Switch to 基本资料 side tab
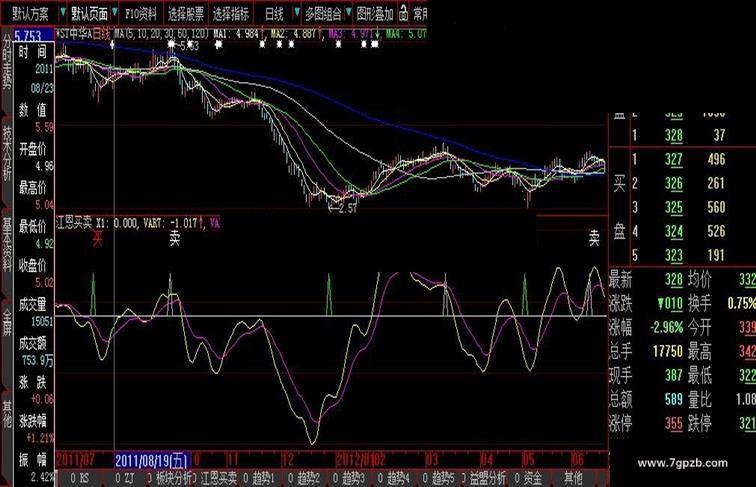Viewport: 756px width, 487px height. [x=7, y=244]
